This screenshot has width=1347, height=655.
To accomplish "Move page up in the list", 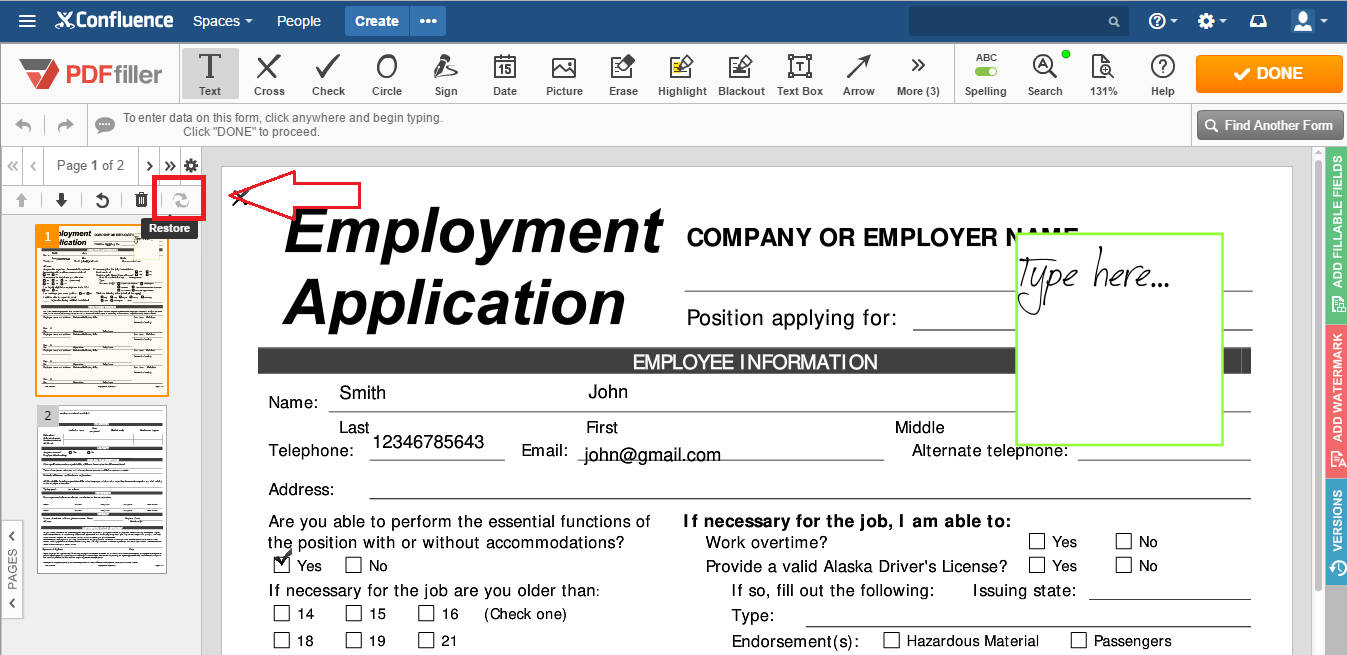I will pos(22,200).
